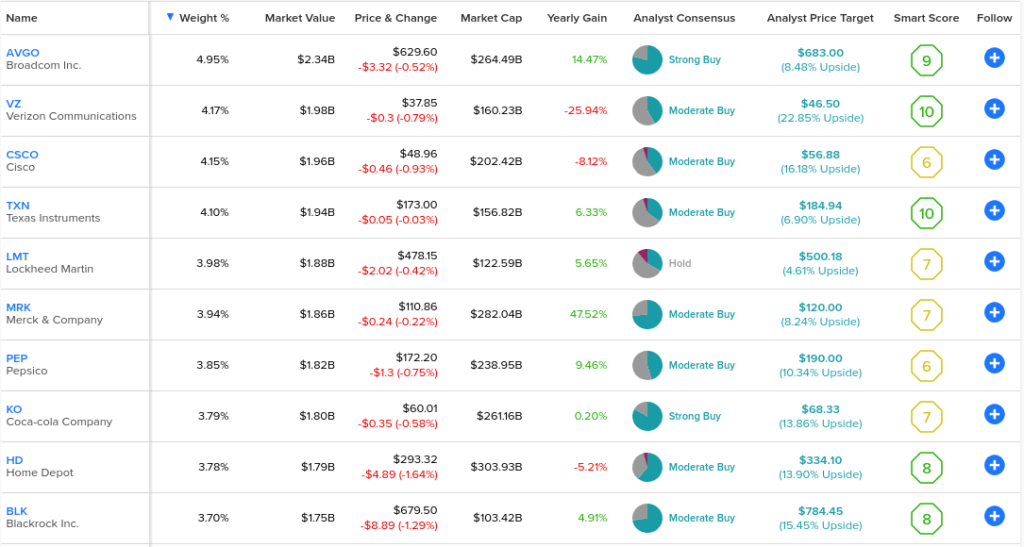Viewport: 1024px width, 547px height.
Task: Toggle follow for Coca-cola Company
Action: (x=994, y=414)
